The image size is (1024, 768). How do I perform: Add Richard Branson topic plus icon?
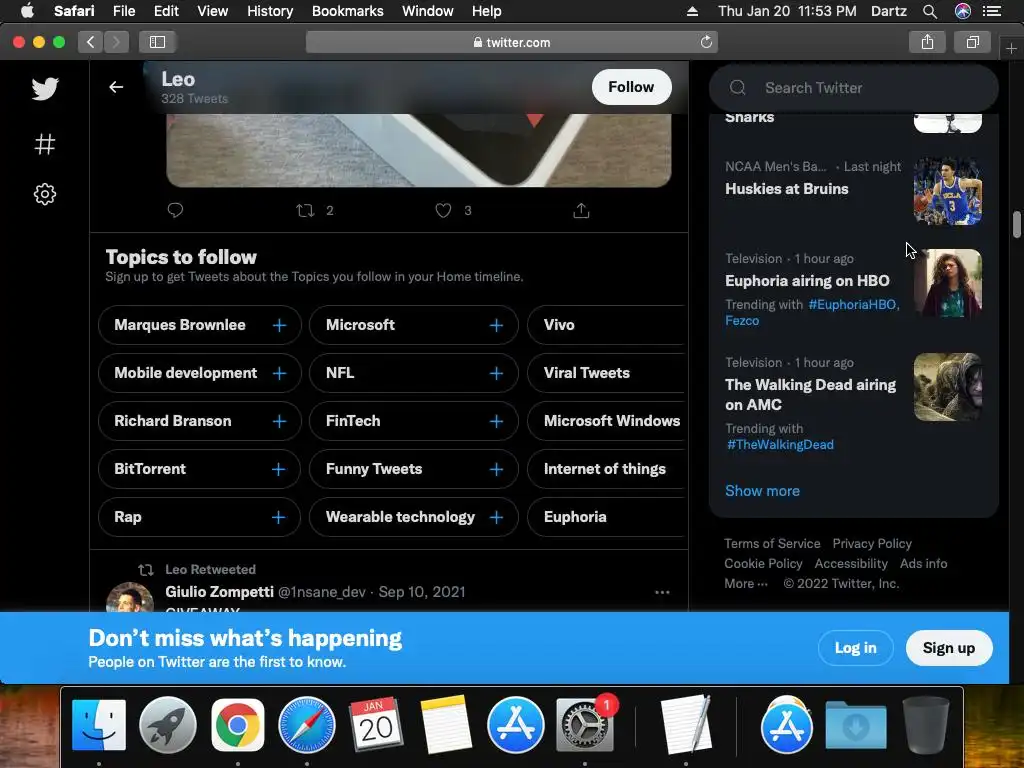pos(280,421)
